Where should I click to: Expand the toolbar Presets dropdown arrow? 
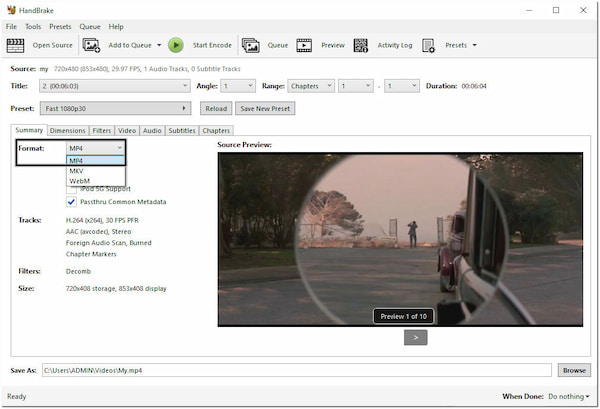click(x=474, y=45)
